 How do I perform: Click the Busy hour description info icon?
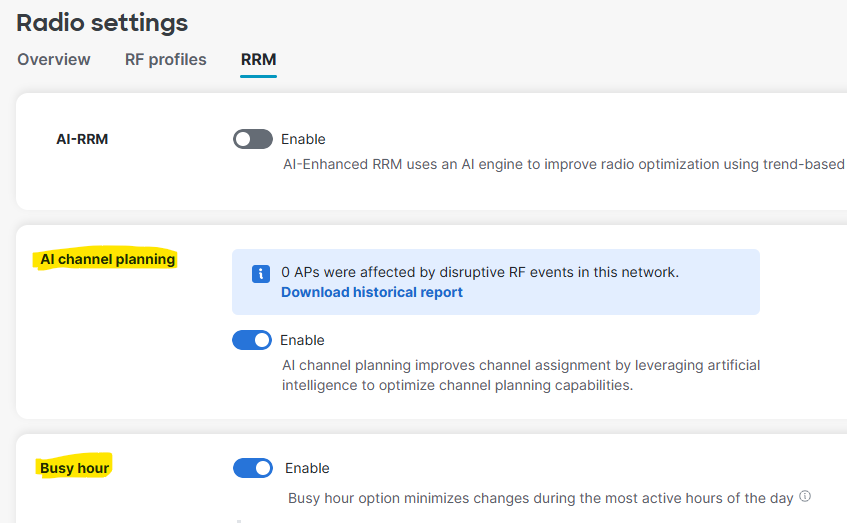click(x=805, y=496)
